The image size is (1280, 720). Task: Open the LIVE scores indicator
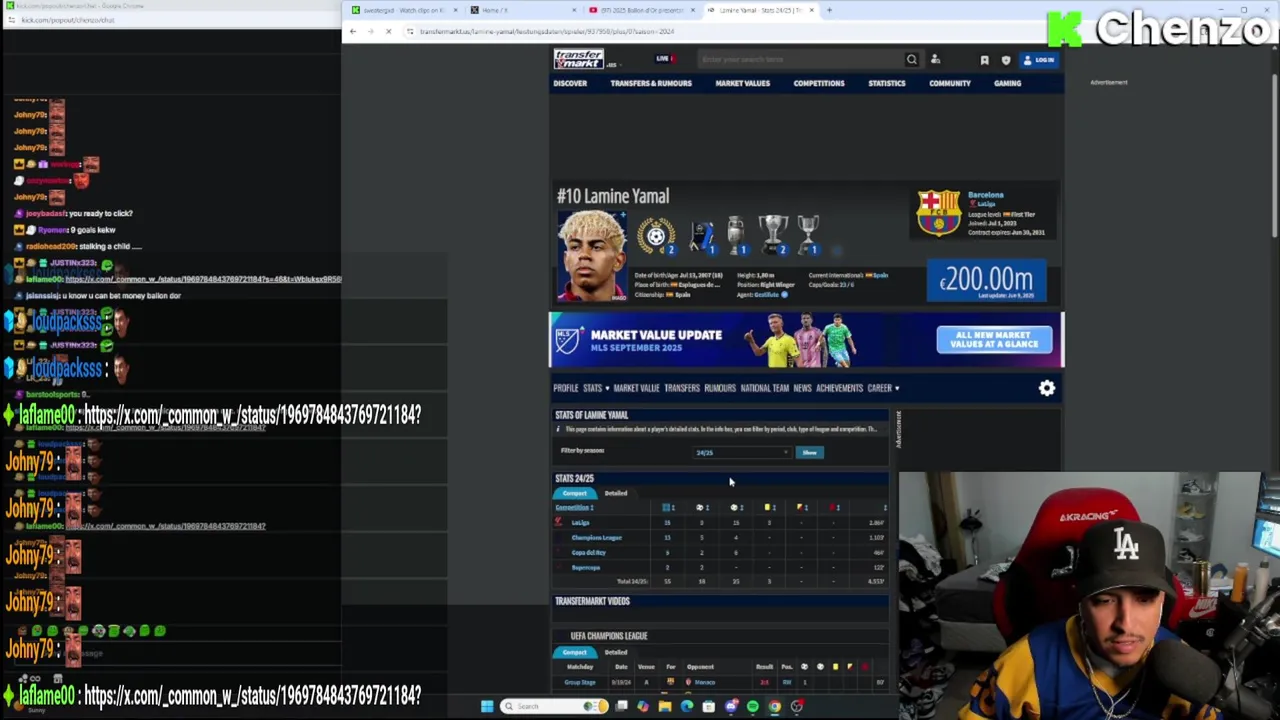tap(663, 59)
